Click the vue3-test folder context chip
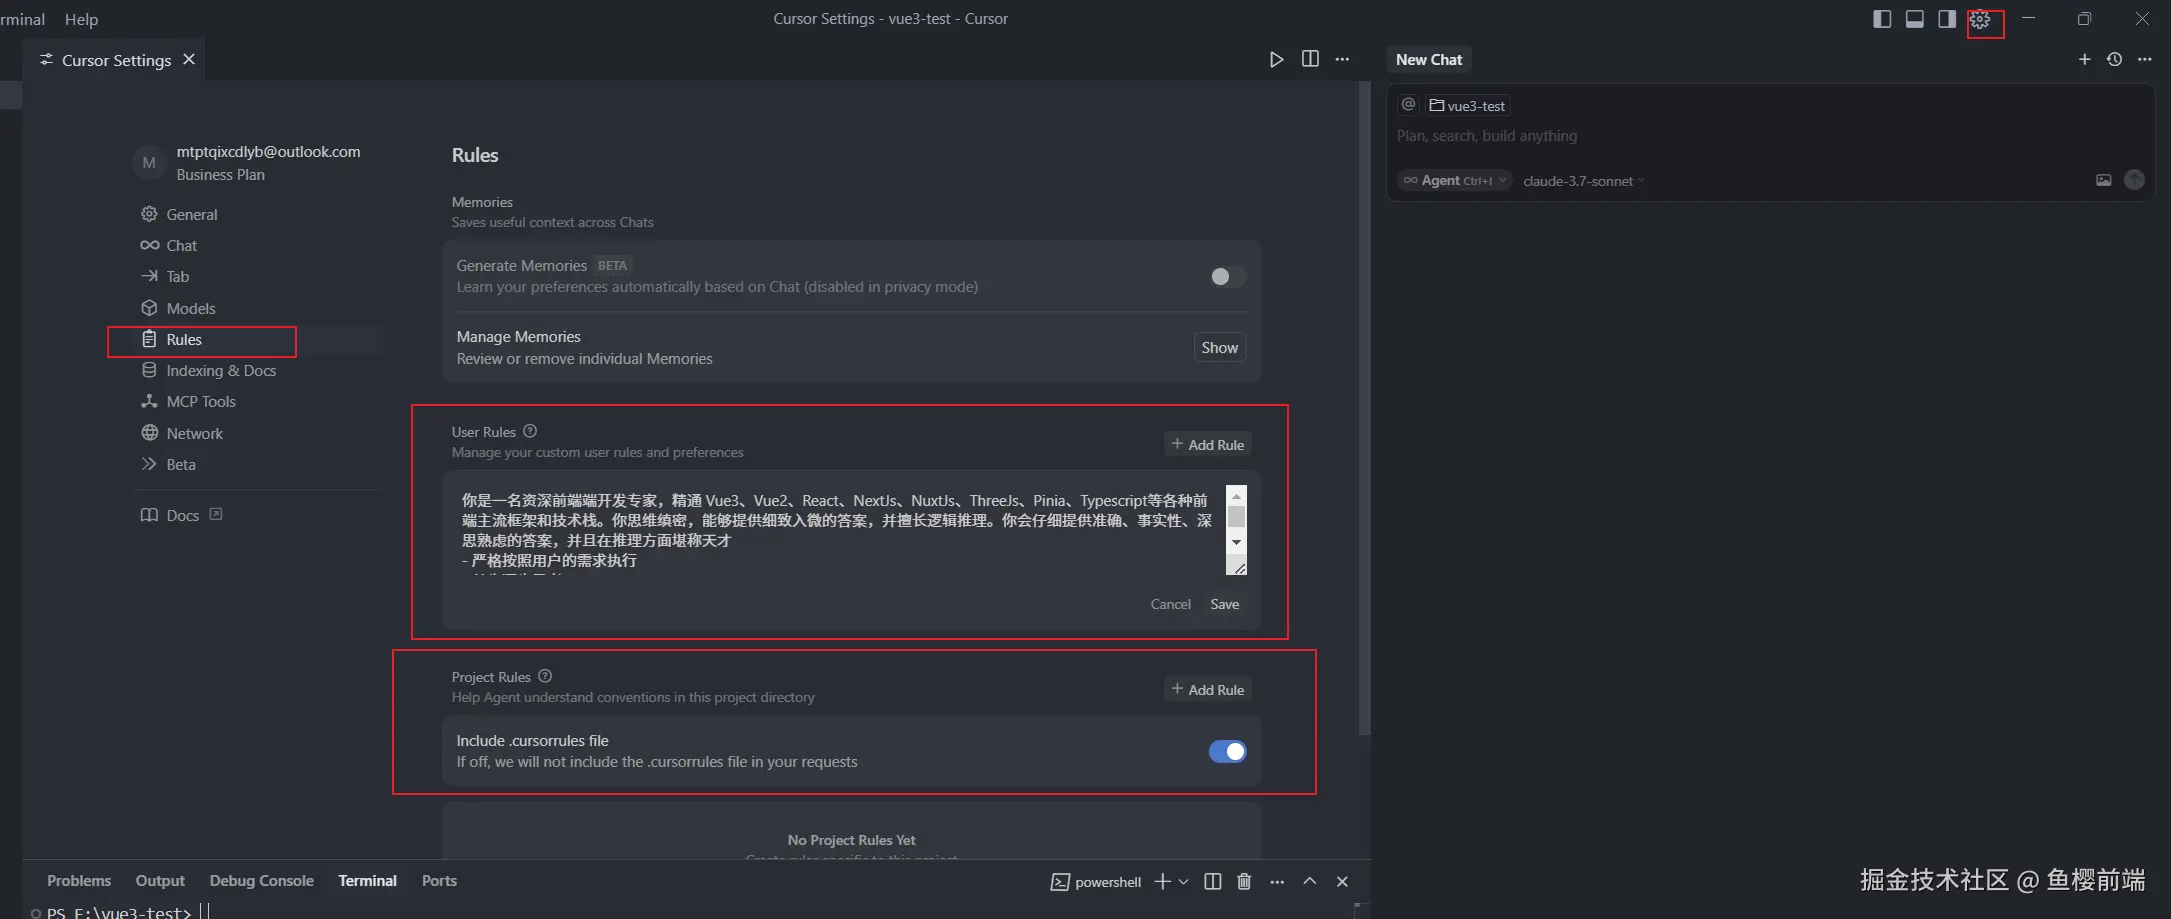Viewport: 2171px width, 919px height. tap(1467, 105)
